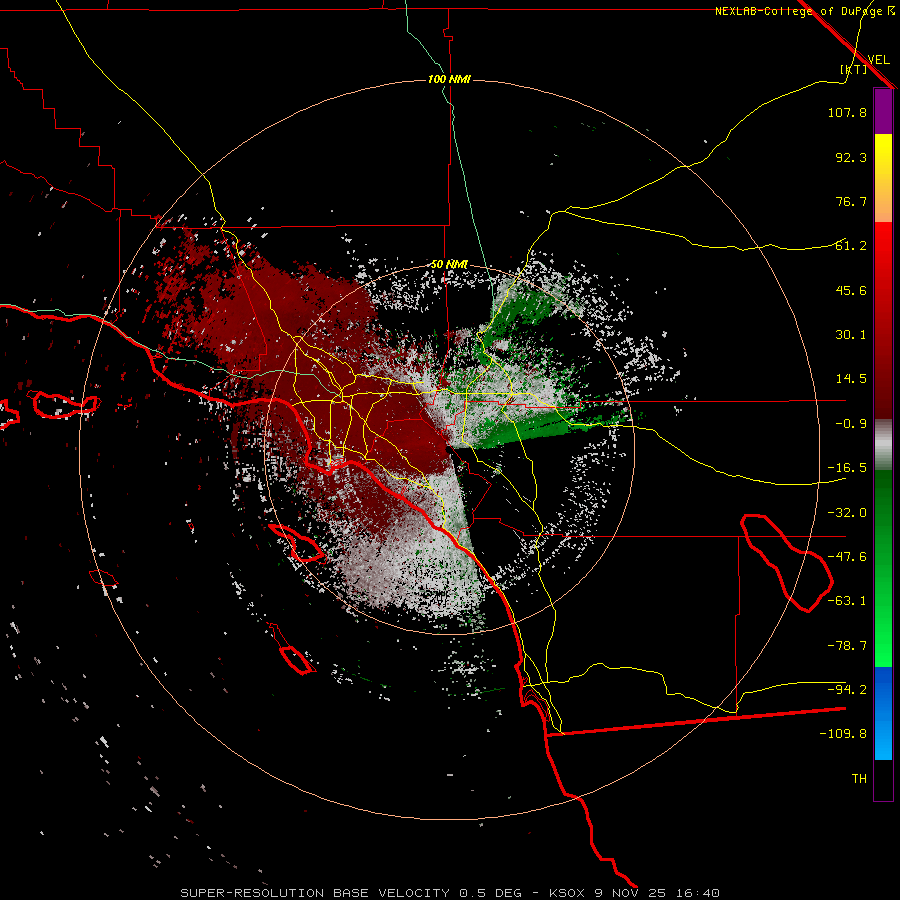The width and height of the screenshot is (900, 900).
Task: Click the -0.9 legend value
Action: coord(851,424)
